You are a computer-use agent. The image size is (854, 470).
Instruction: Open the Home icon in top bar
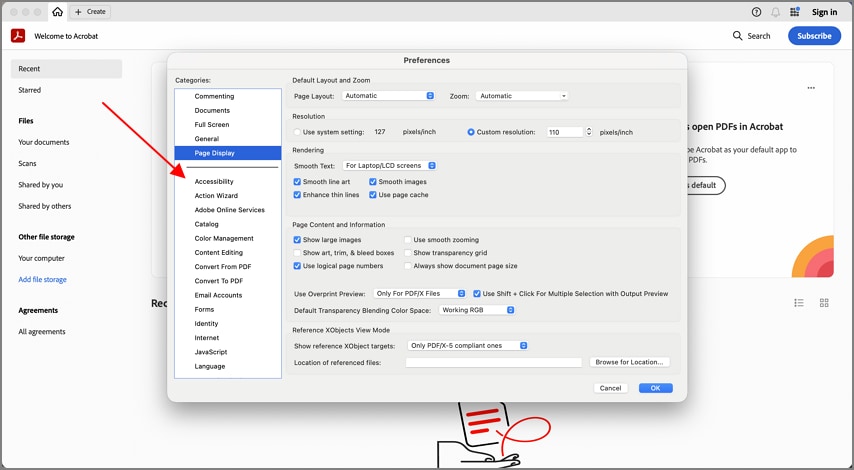[57, 11]
